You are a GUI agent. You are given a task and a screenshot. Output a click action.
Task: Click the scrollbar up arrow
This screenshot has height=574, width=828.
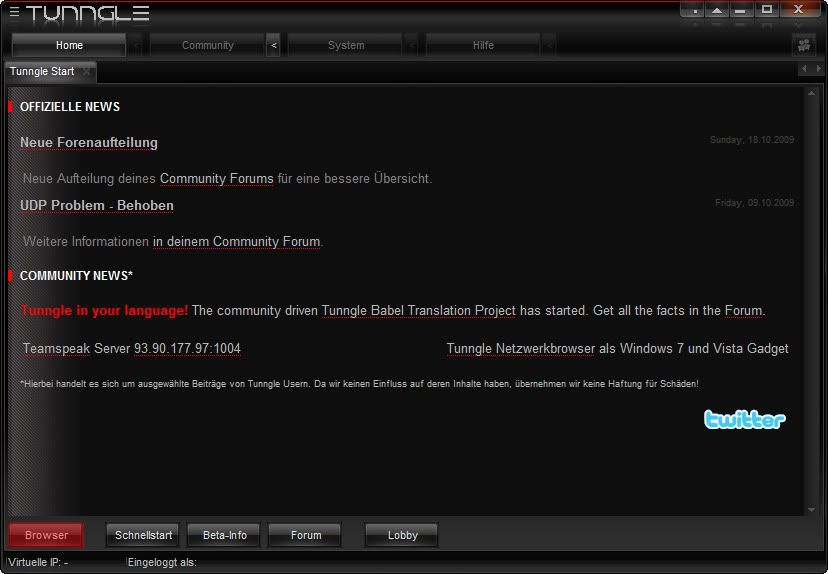click(812, 93)
